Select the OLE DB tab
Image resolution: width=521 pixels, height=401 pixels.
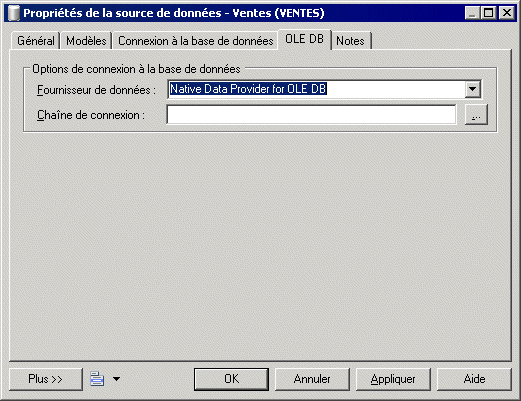(x=304, y=39)
